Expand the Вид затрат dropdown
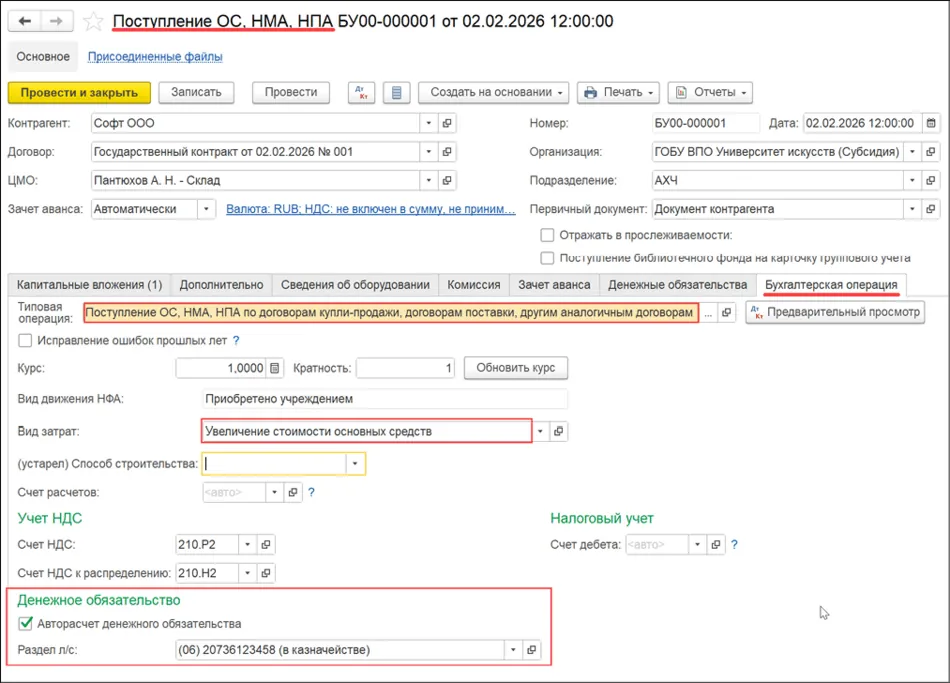Image resolution: width=950 pixels, height=683 pixels. (x=540, y=431)
